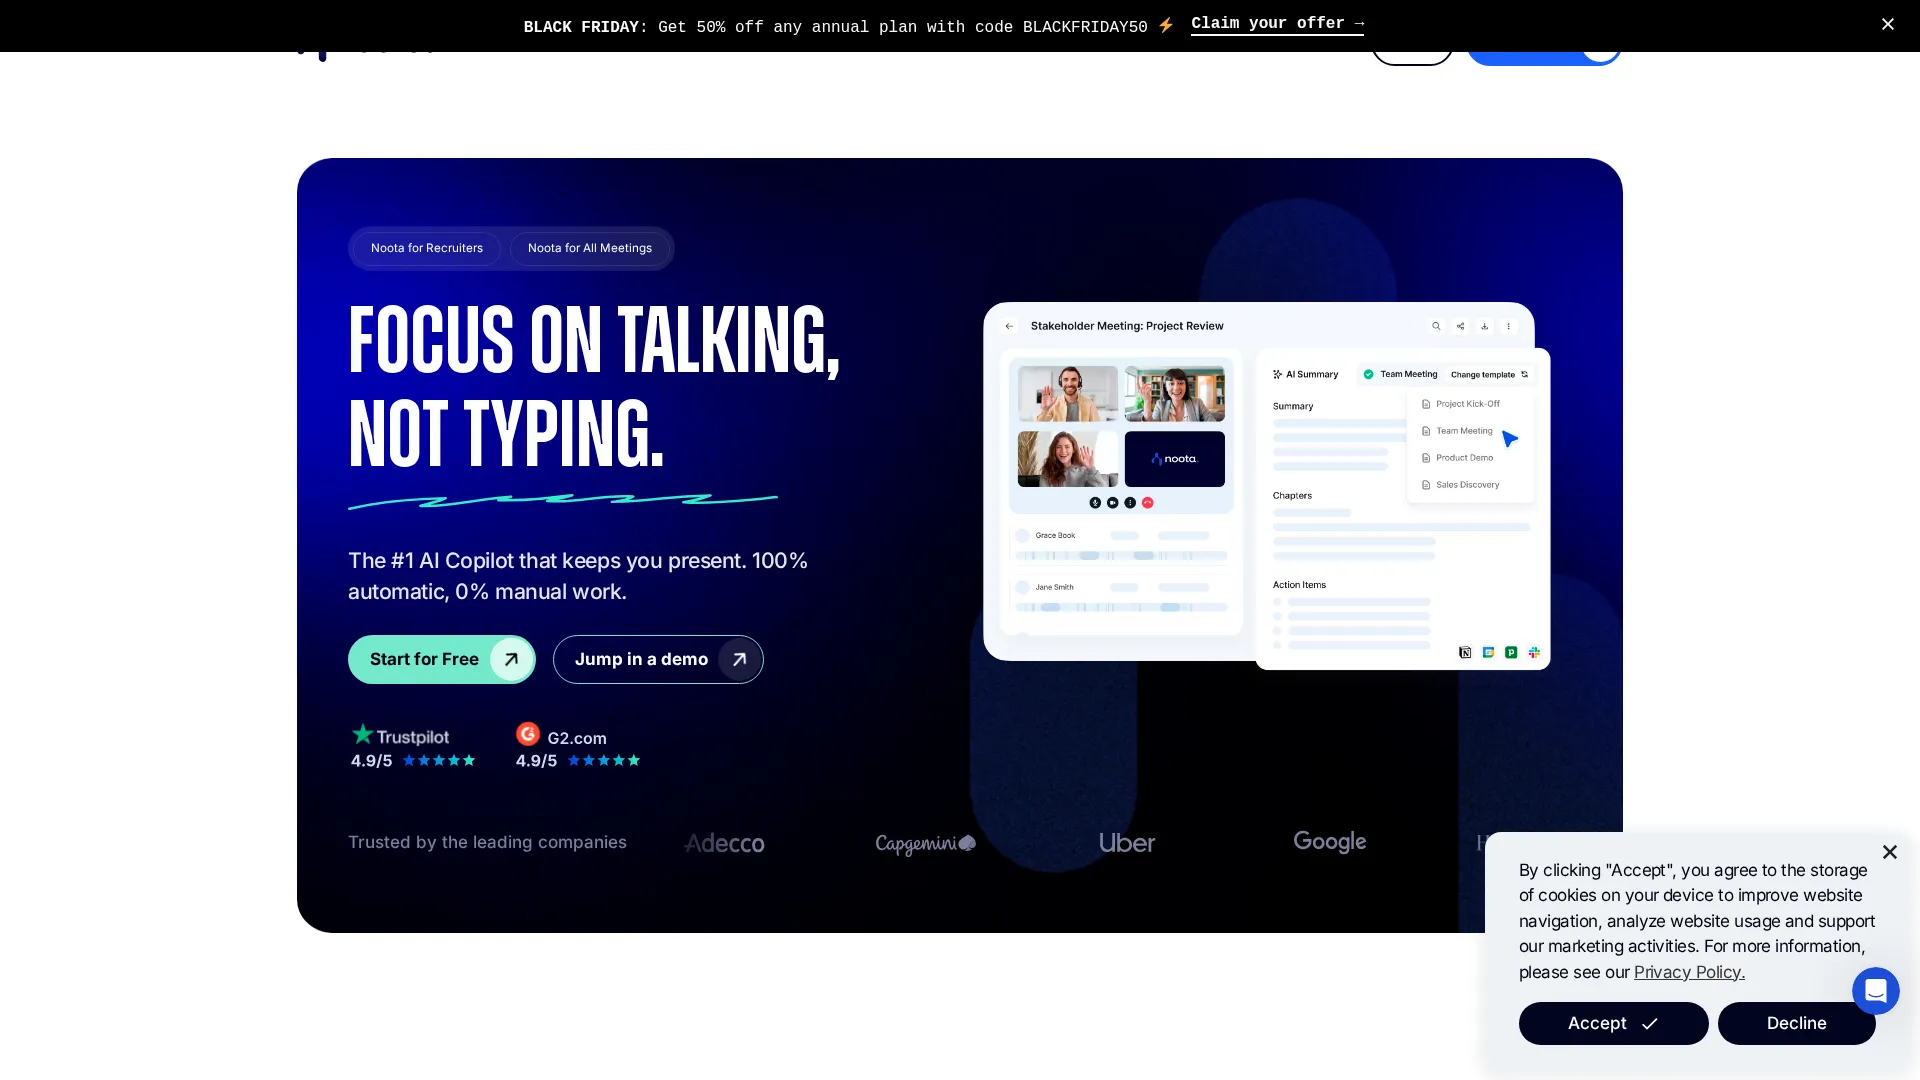Switch to the Noota for All Meetings tab
The width and height of the screenshot is (1920, 1080).
[x=590, y=248]
